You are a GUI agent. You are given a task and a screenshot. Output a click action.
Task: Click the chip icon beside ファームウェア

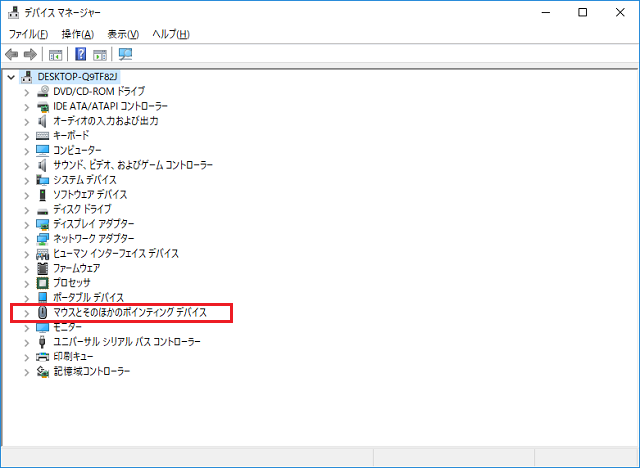coord(42,268)
